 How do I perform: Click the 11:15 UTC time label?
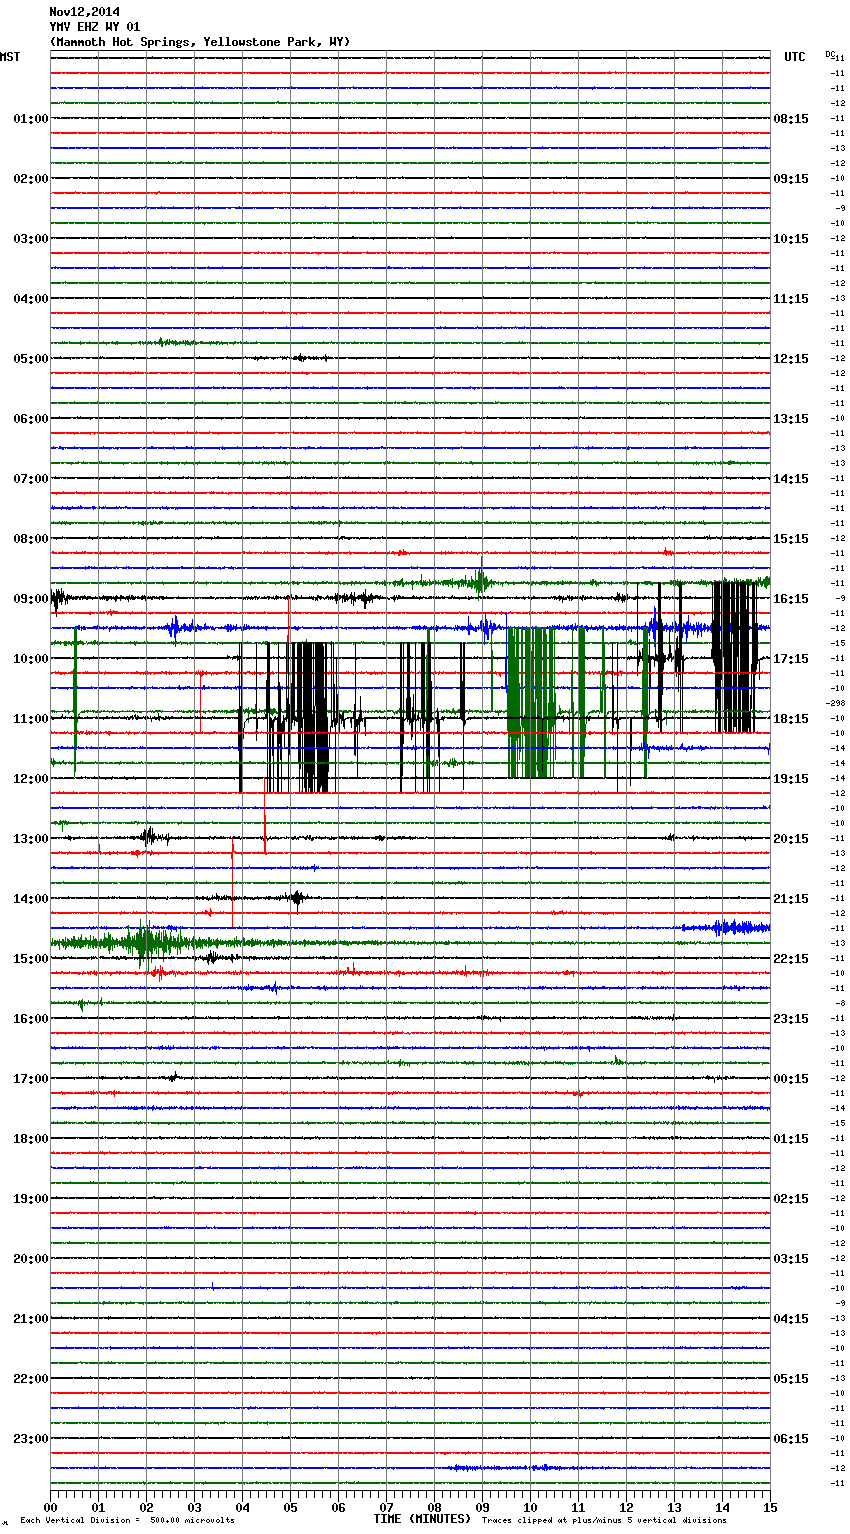[x=791, y=299]
